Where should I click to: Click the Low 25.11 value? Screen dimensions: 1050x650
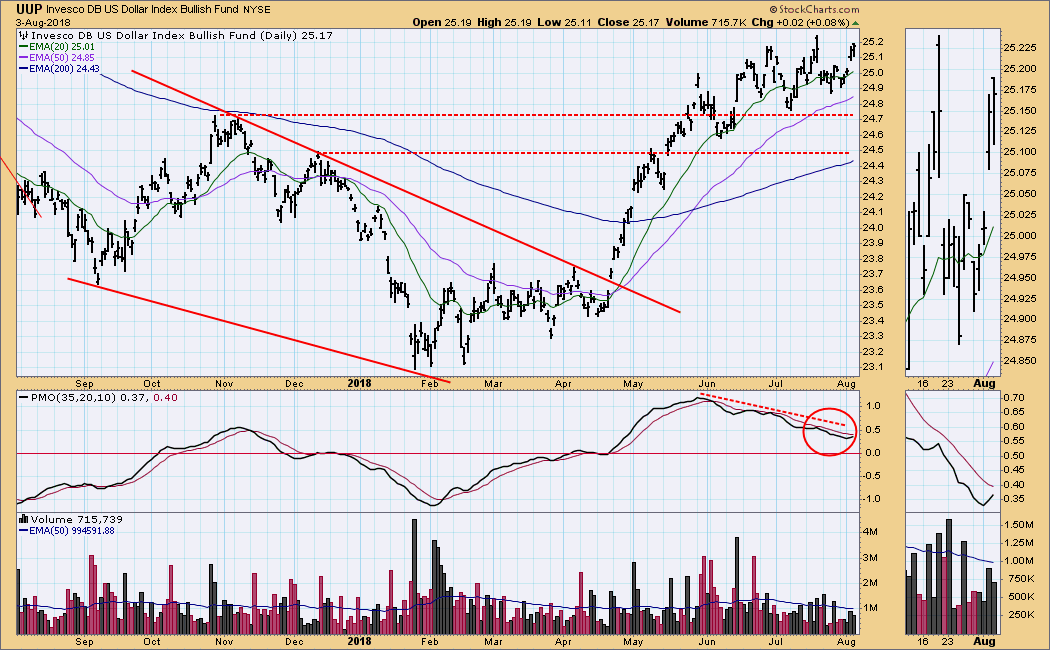[x=565, y=22]
